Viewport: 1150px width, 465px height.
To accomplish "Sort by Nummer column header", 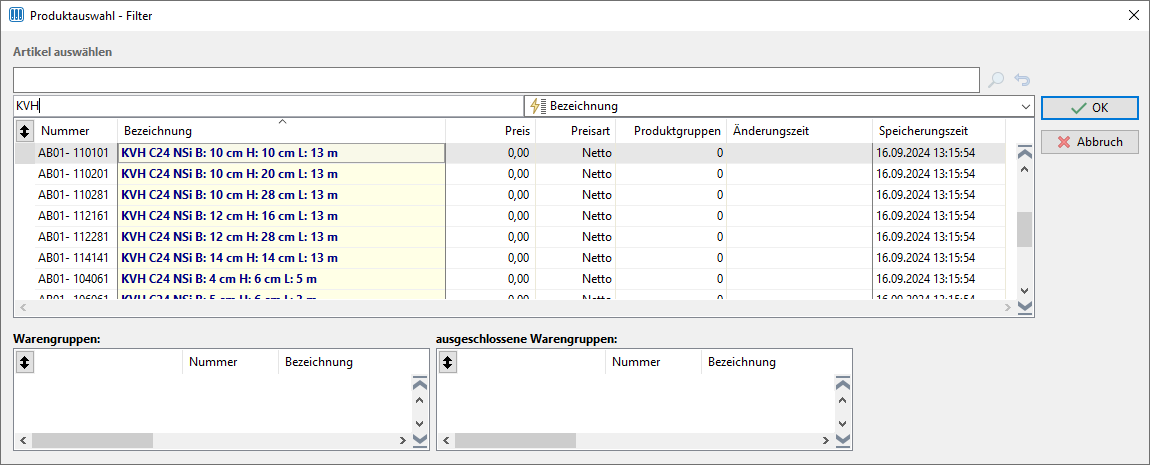I will tap(76, 131).
